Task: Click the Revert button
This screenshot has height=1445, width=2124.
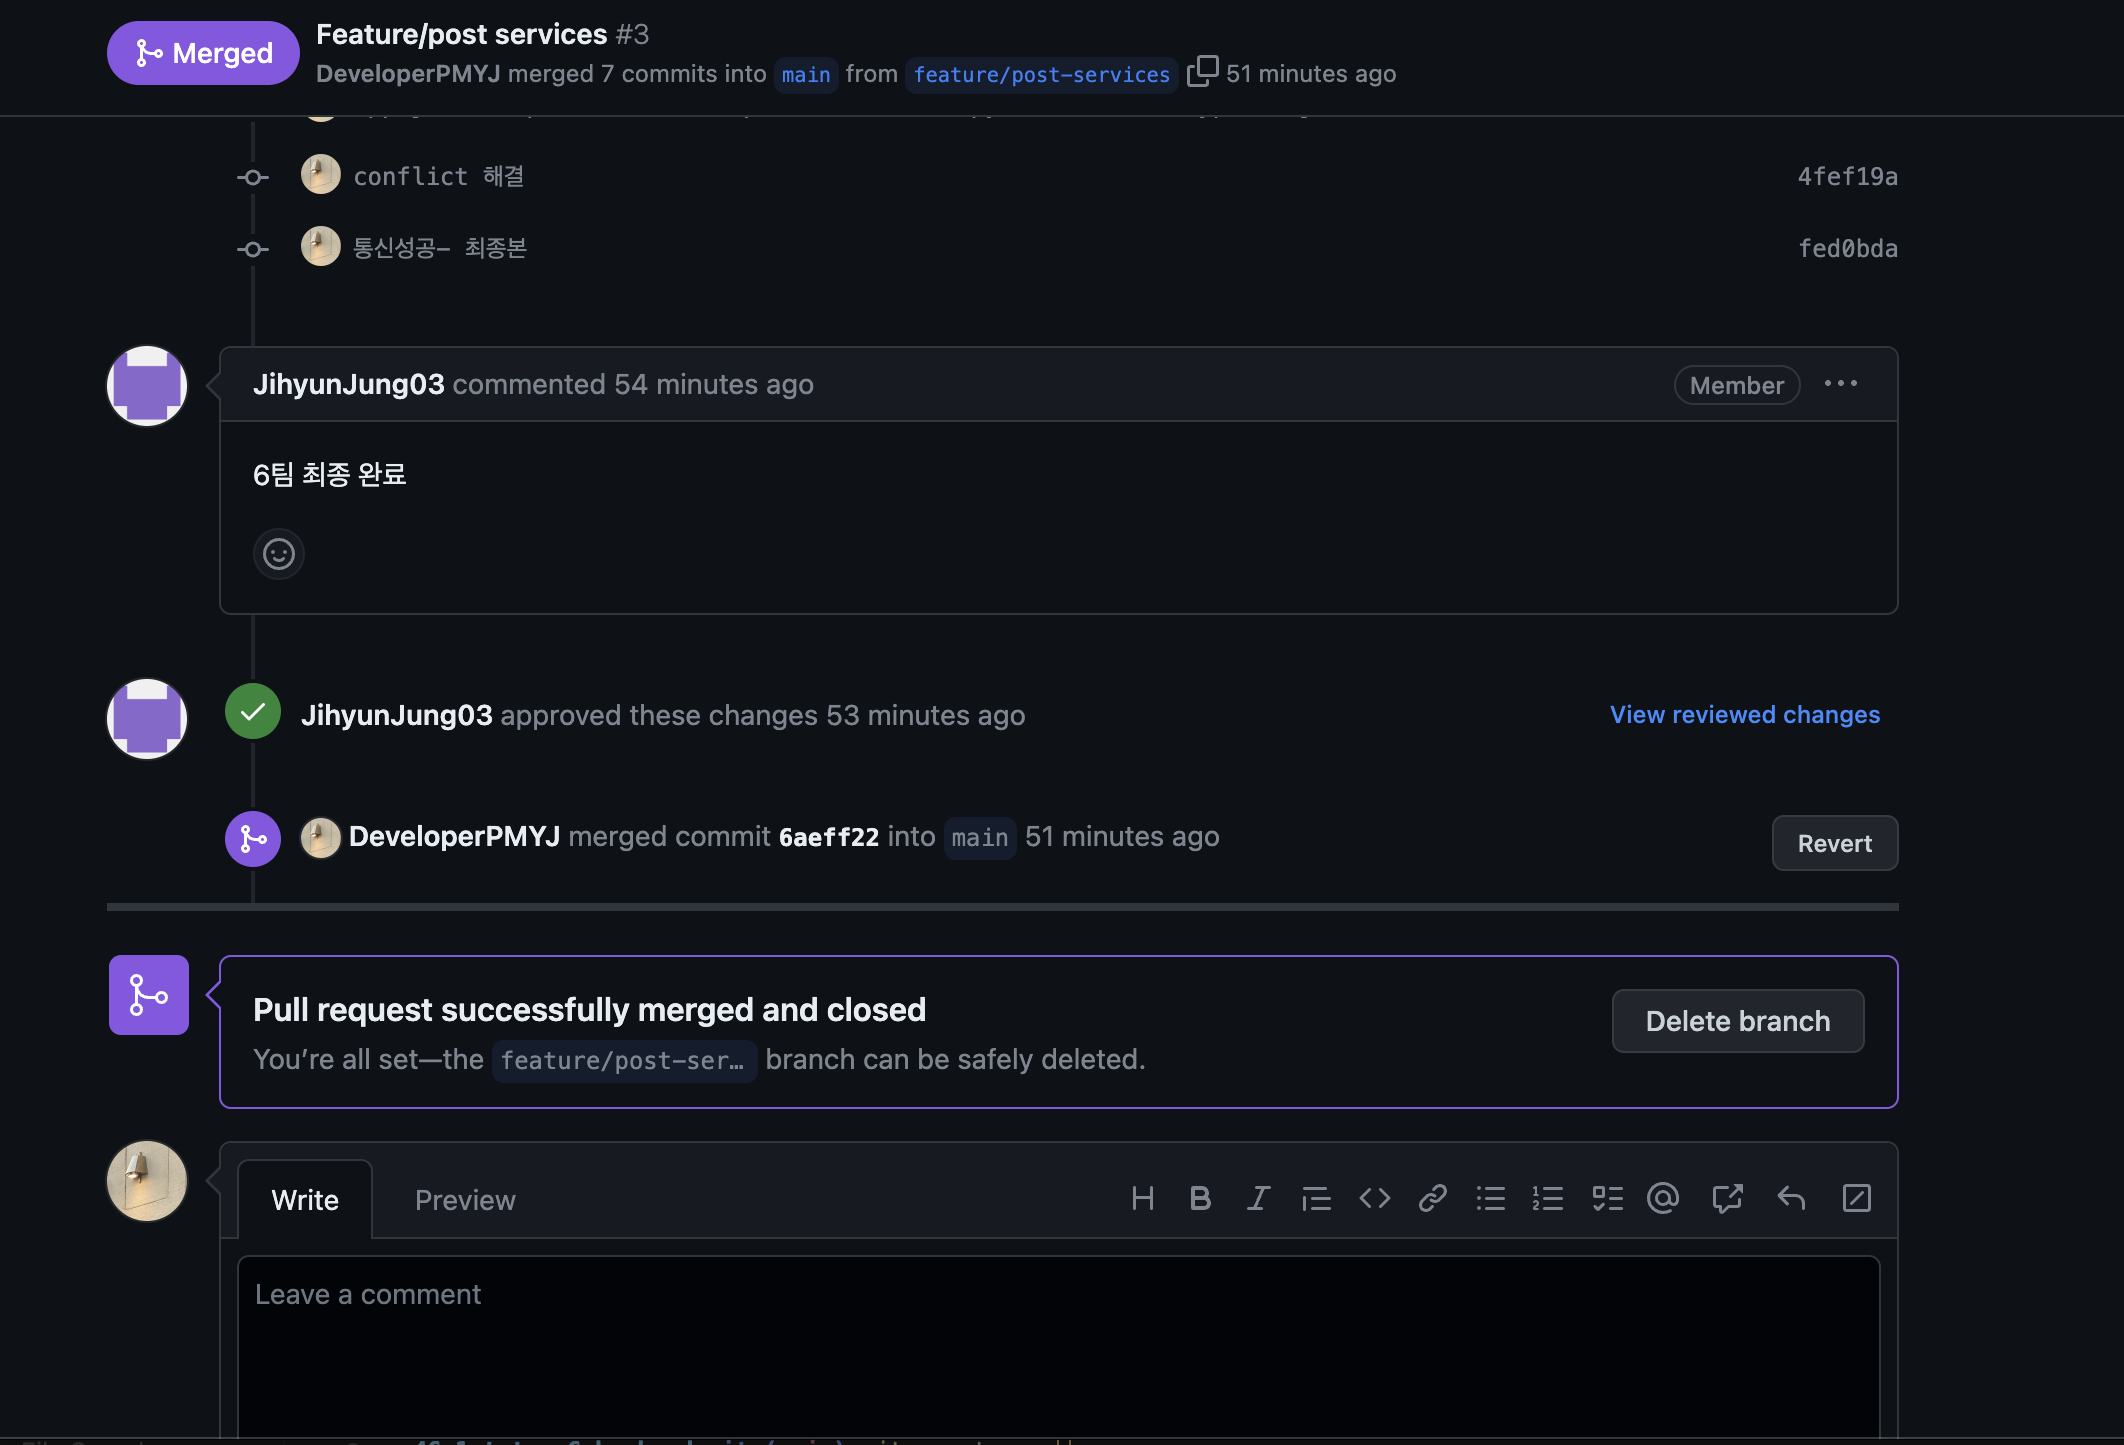Action: 1834,843
